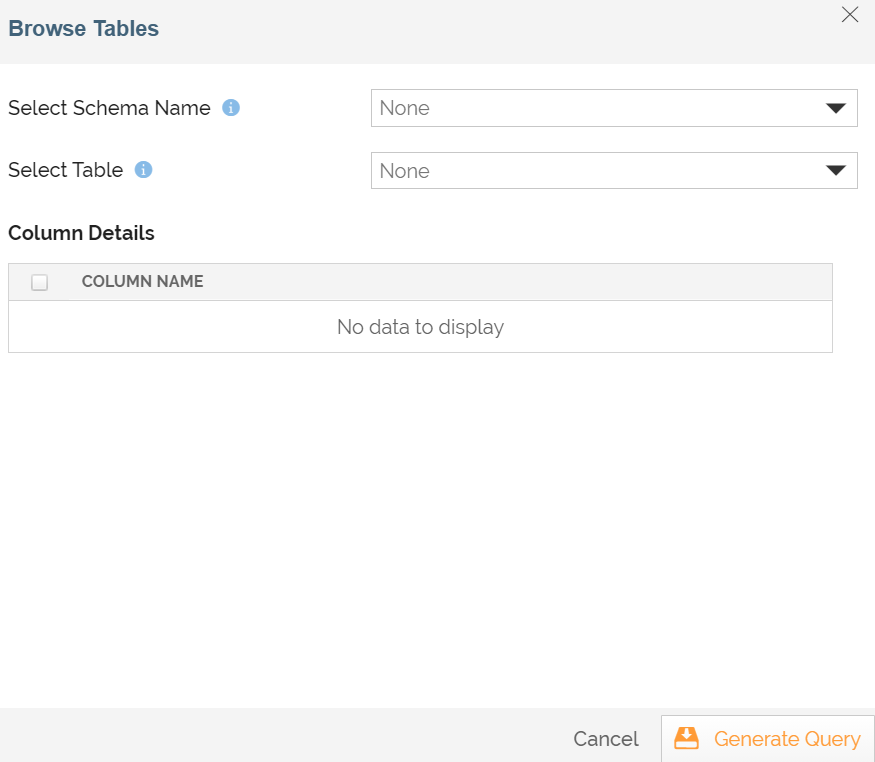The width and height of the screenshot is (875, 762).
Task: Expand Schema Name dropdown arrow
Action: [835, 108]
